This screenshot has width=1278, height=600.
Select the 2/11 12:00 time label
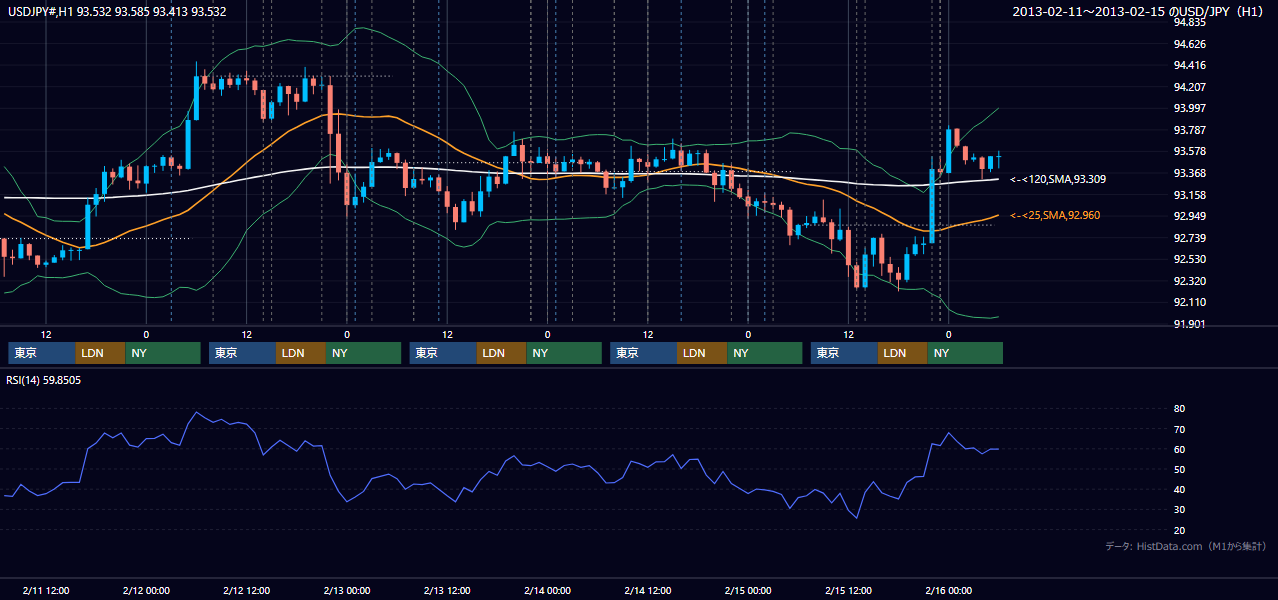pos(46,590)
